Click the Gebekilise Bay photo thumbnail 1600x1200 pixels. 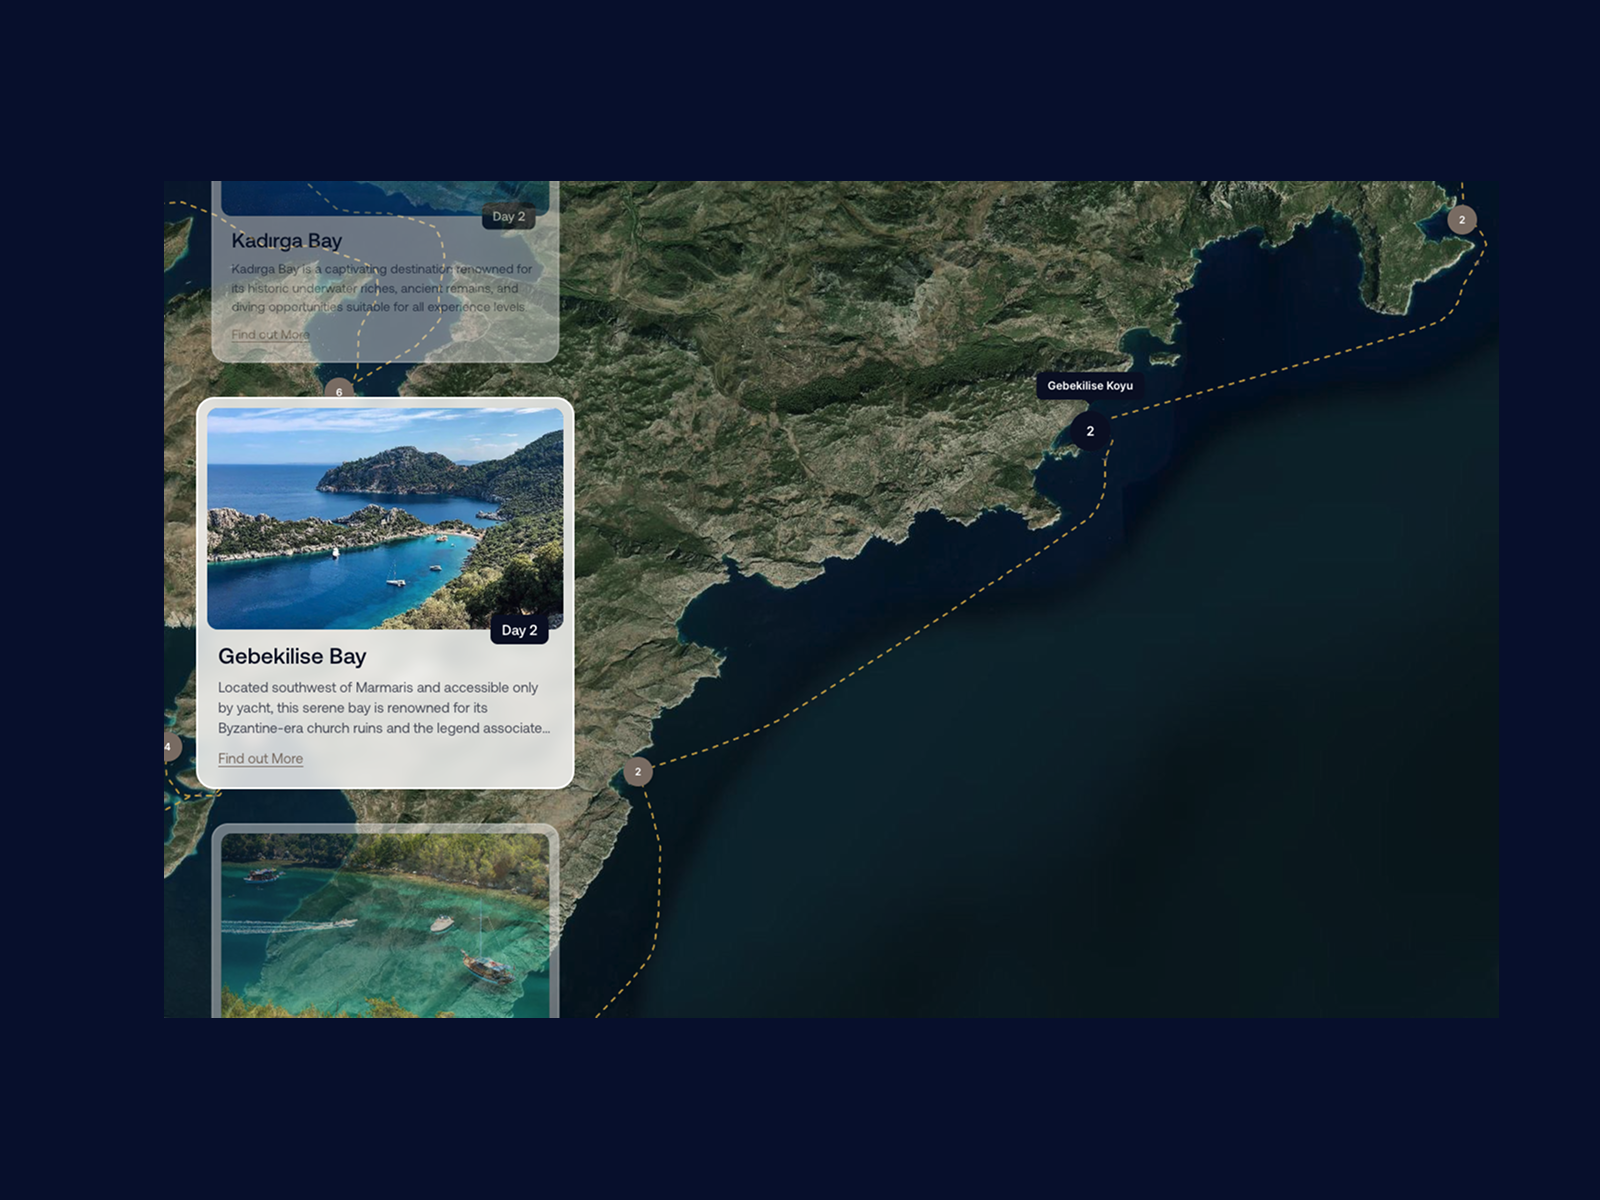[x=388, y=520]
